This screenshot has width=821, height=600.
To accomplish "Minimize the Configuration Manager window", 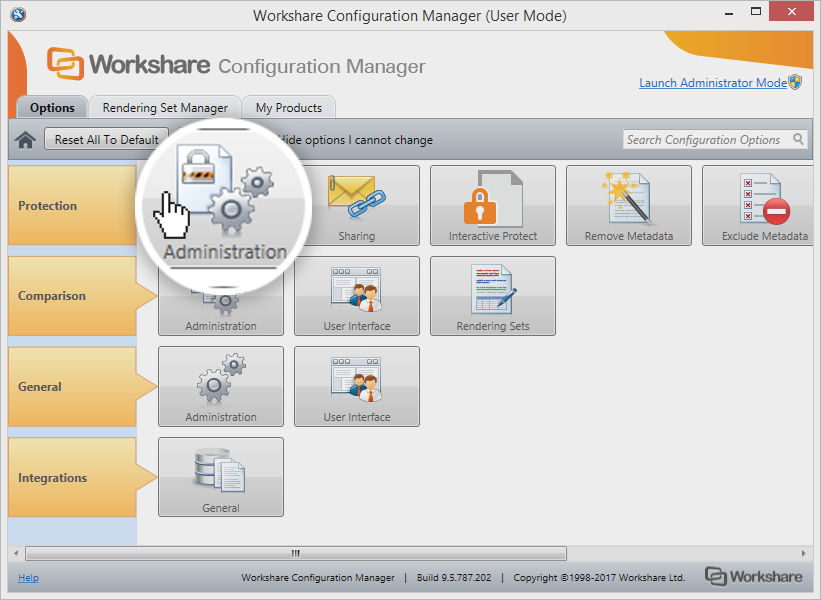I will click(x=728, y=13).
